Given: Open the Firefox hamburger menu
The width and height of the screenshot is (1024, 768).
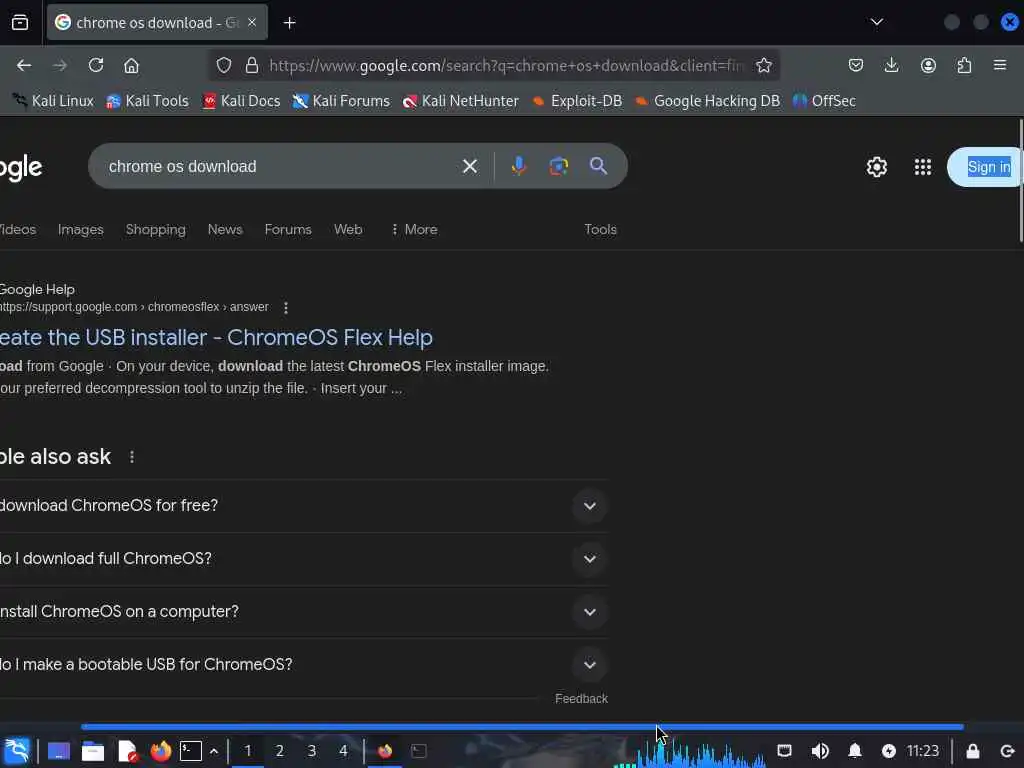Looking at the screenshot, I should [1000, 65].
